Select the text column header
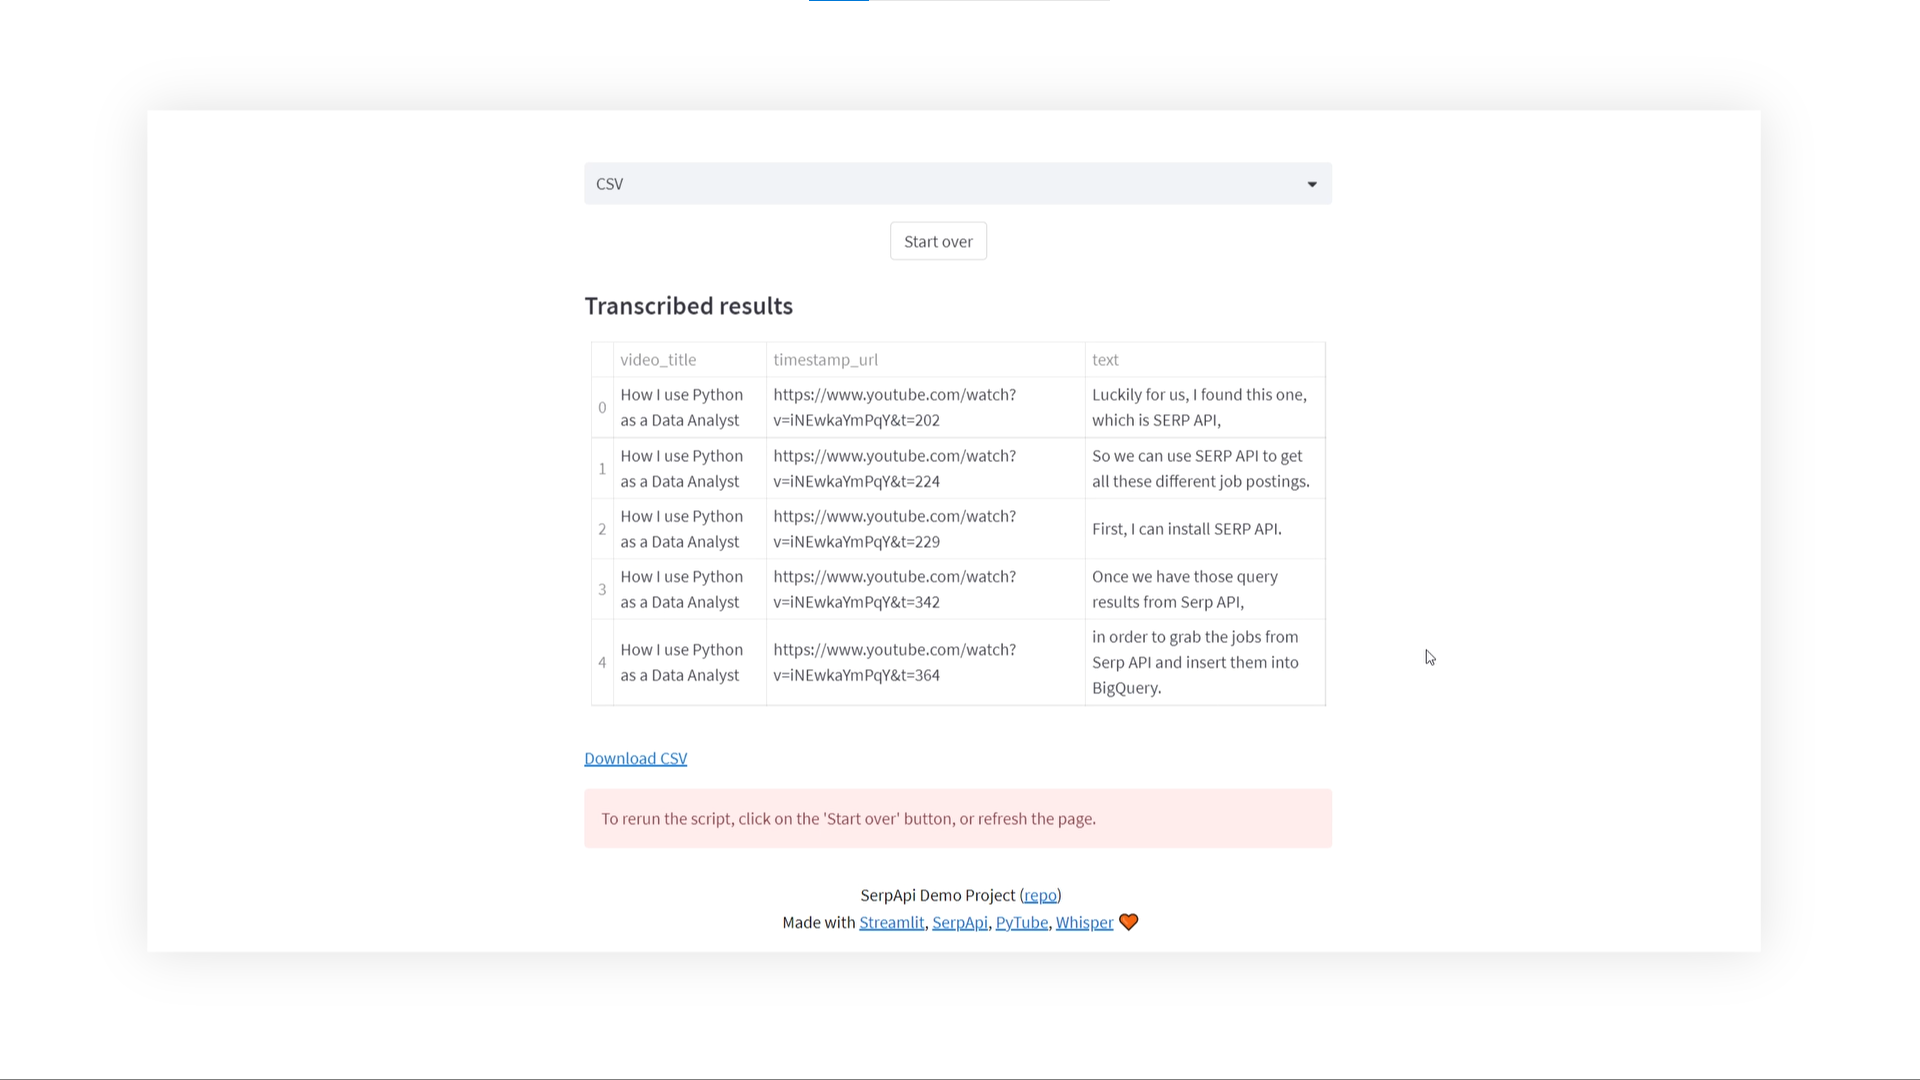Image resolution: width=1920 pixels, height=1080 pixels. tap(1205, 359)
